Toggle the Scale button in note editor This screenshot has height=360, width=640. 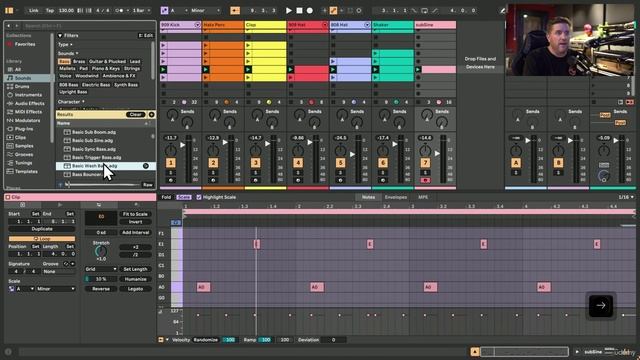pos(184,198)
